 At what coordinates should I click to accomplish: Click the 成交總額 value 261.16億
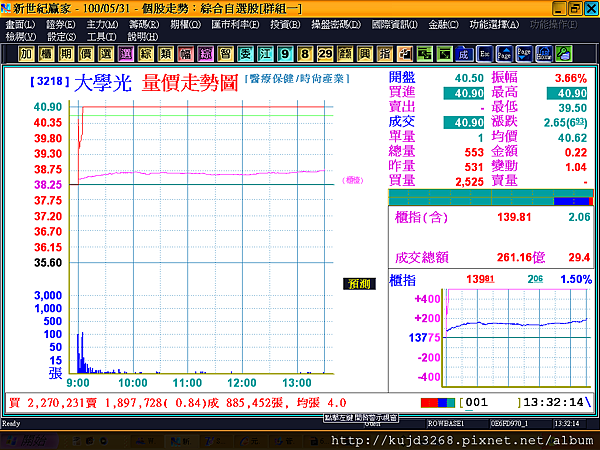click(521, 258)
